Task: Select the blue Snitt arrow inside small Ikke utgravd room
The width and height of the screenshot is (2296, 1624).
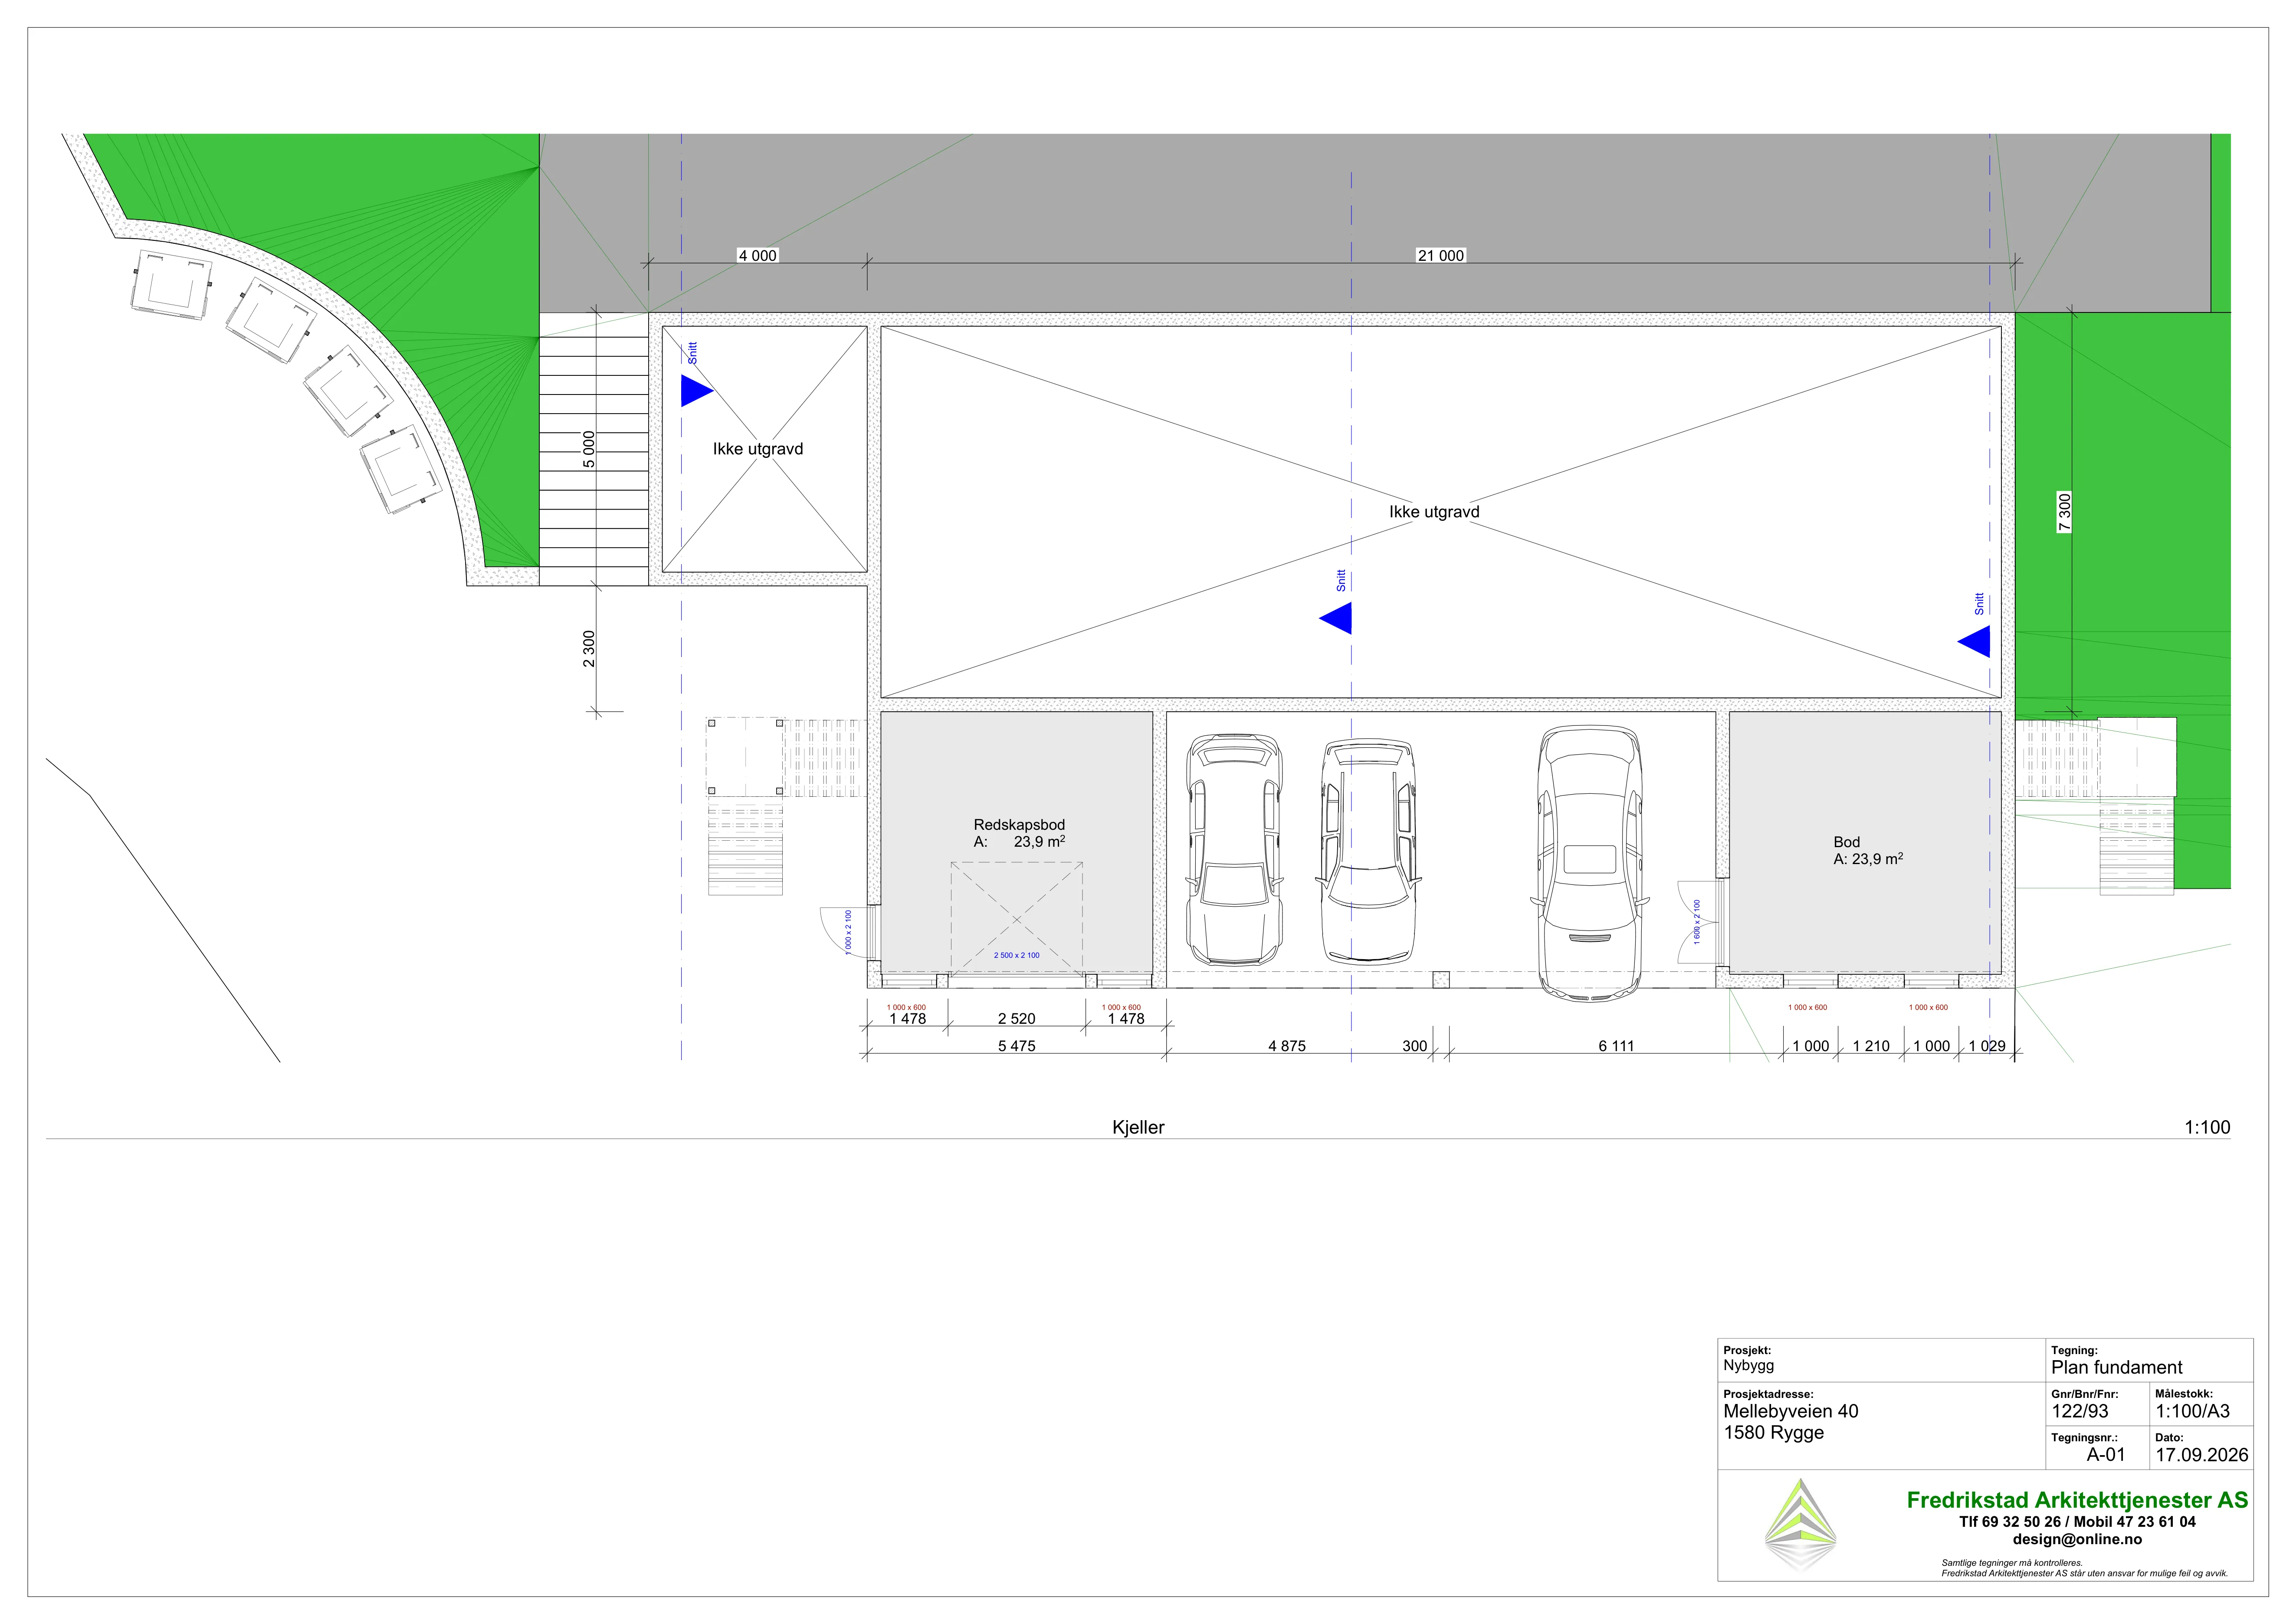Action: coord(697,391)
